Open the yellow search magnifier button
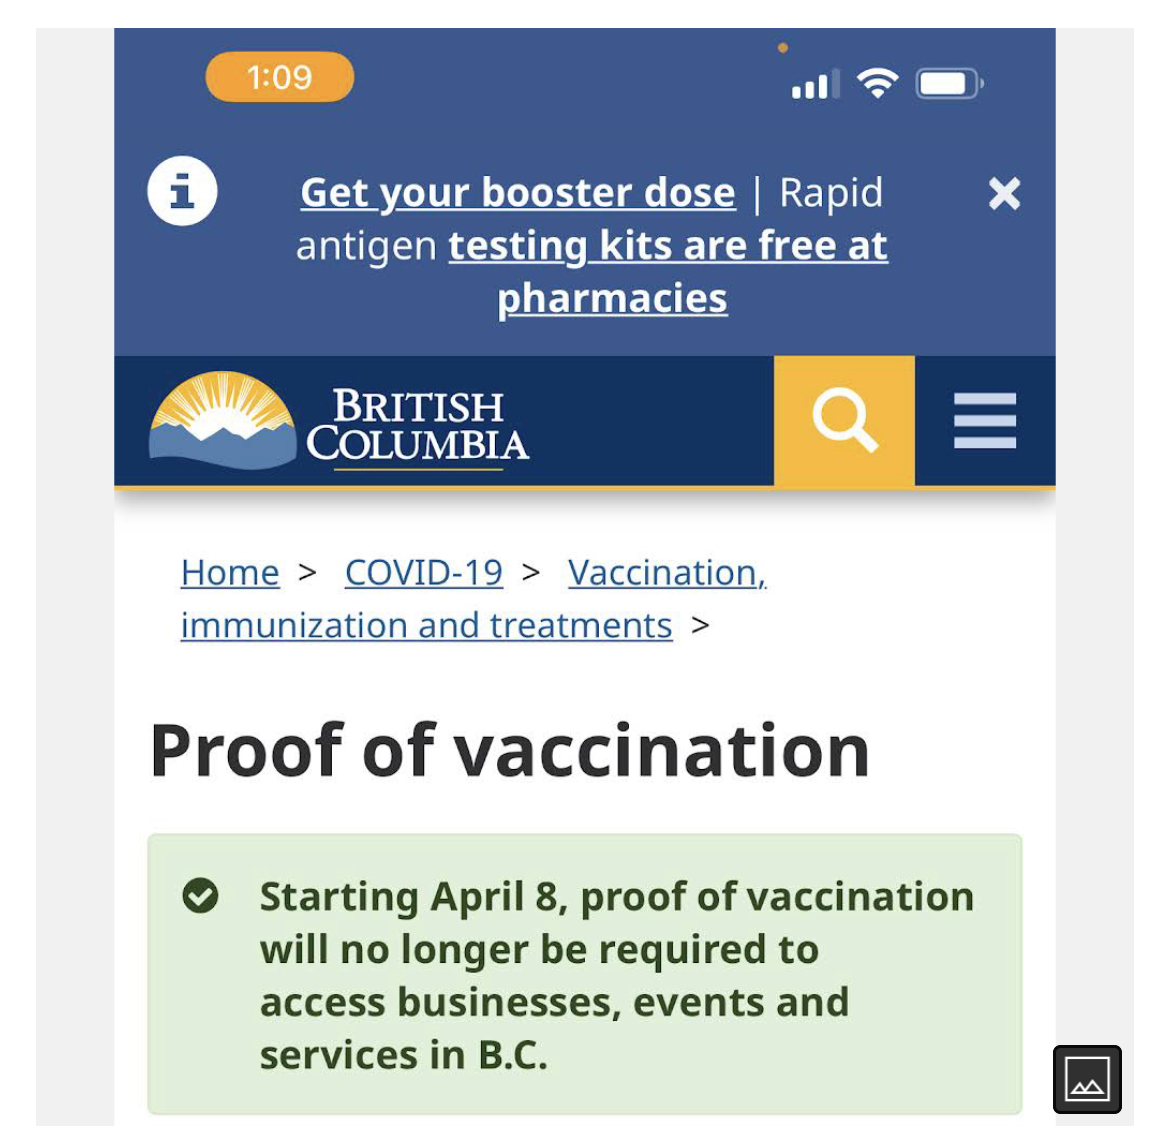Screen dimensions: 1170x1146 (844, 420)
